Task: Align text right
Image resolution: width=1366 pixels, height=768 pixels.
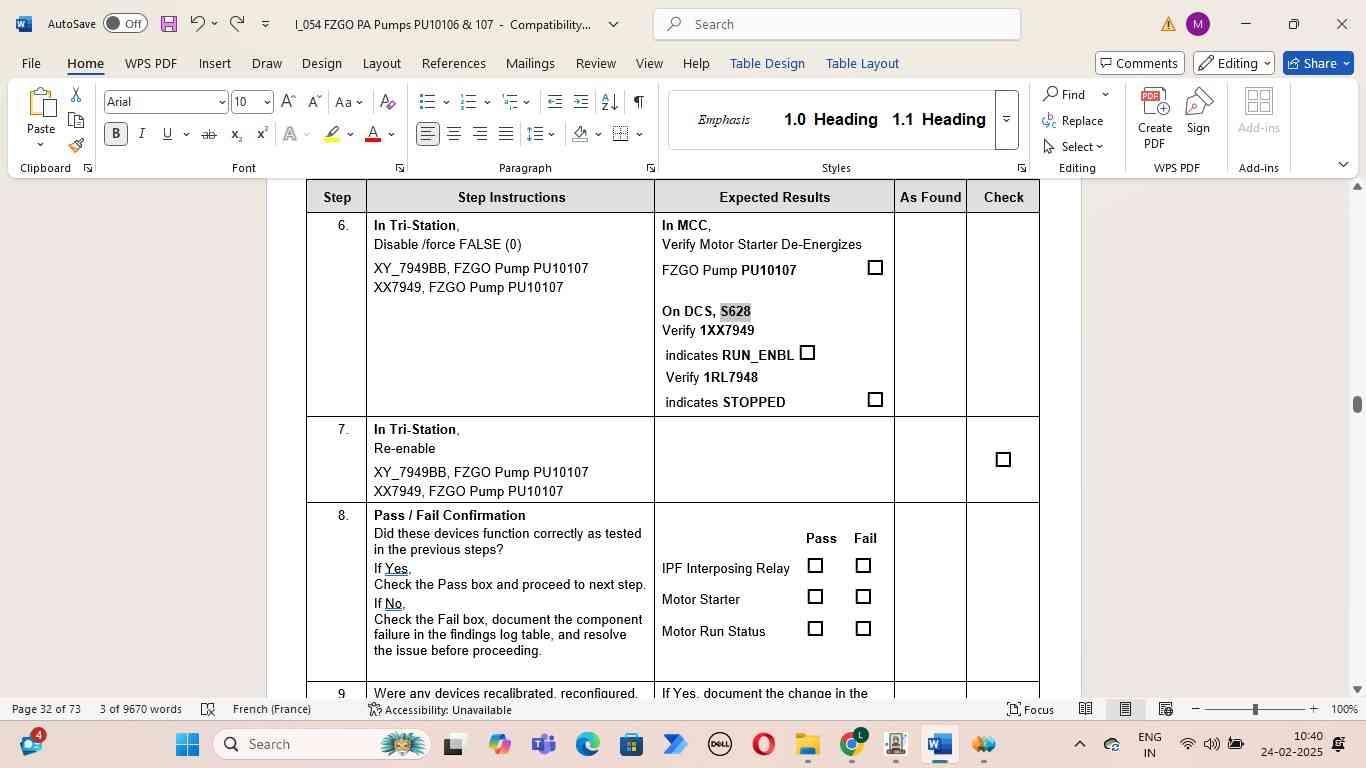Action: point(480,134)
